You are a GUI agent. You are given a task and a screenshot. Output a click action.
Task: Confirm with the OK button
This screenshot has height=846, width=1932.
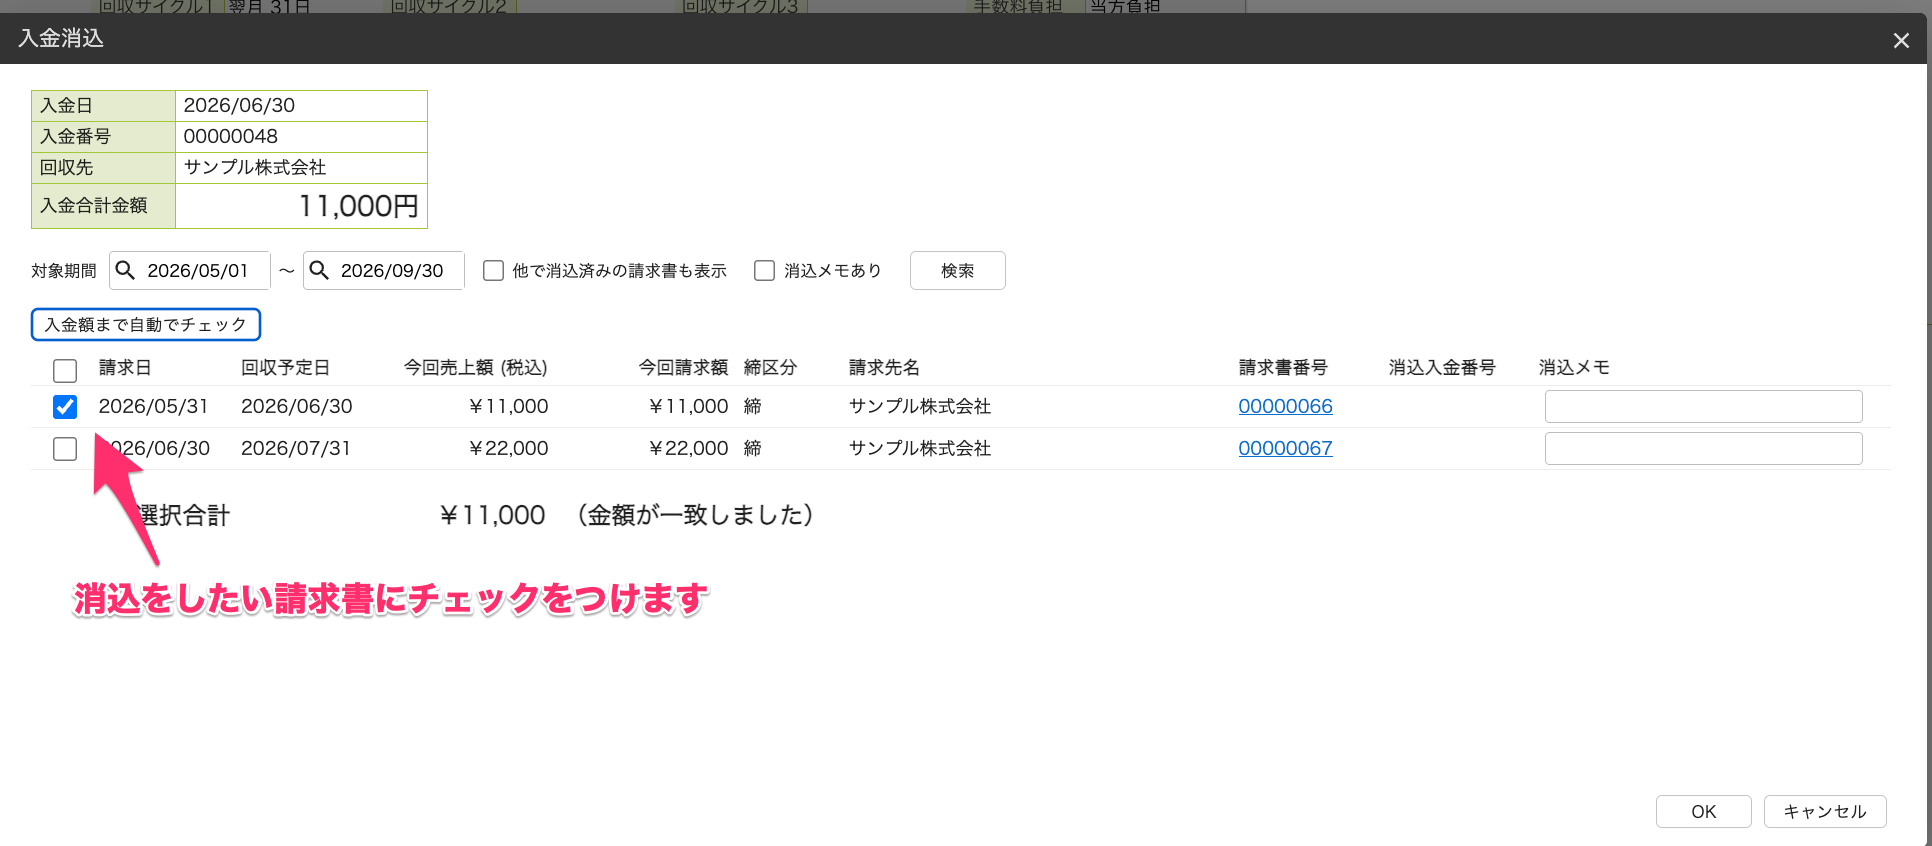(x=1703, y=811)
